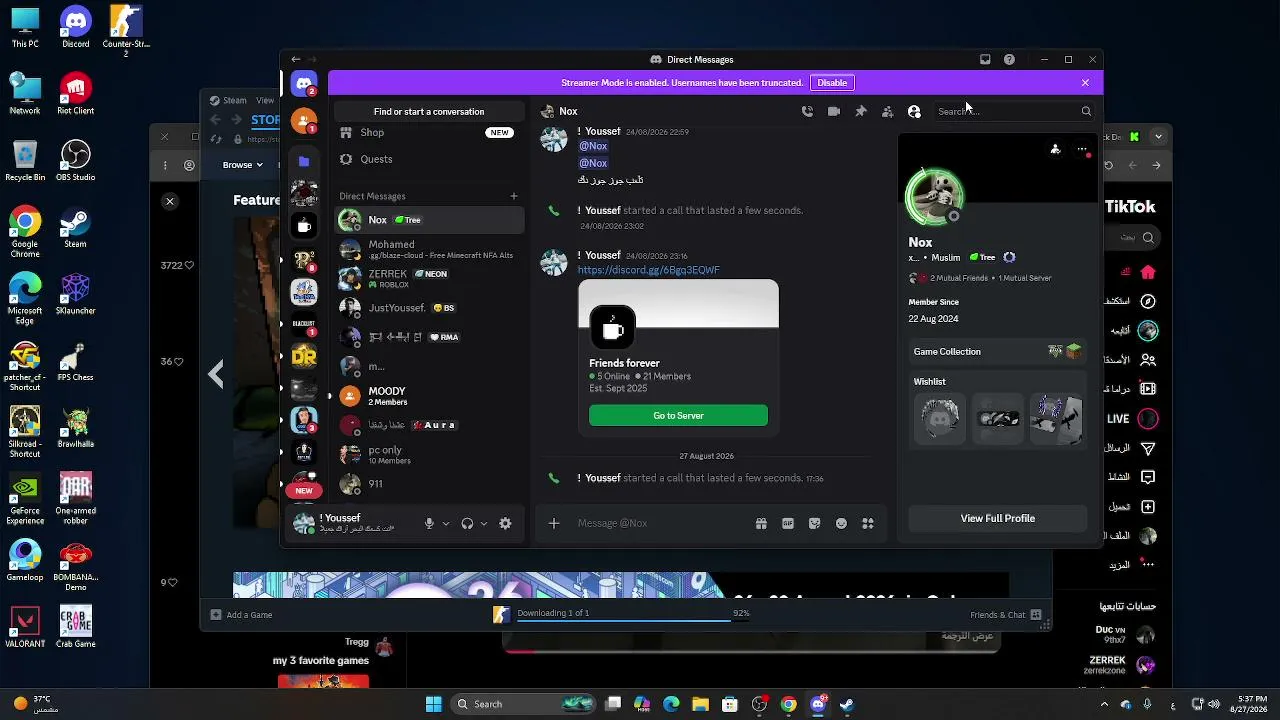The height and width of the screenshot is (720, 1280).
Task: Deafen audio with headphone icon
Action: [467, 524]
